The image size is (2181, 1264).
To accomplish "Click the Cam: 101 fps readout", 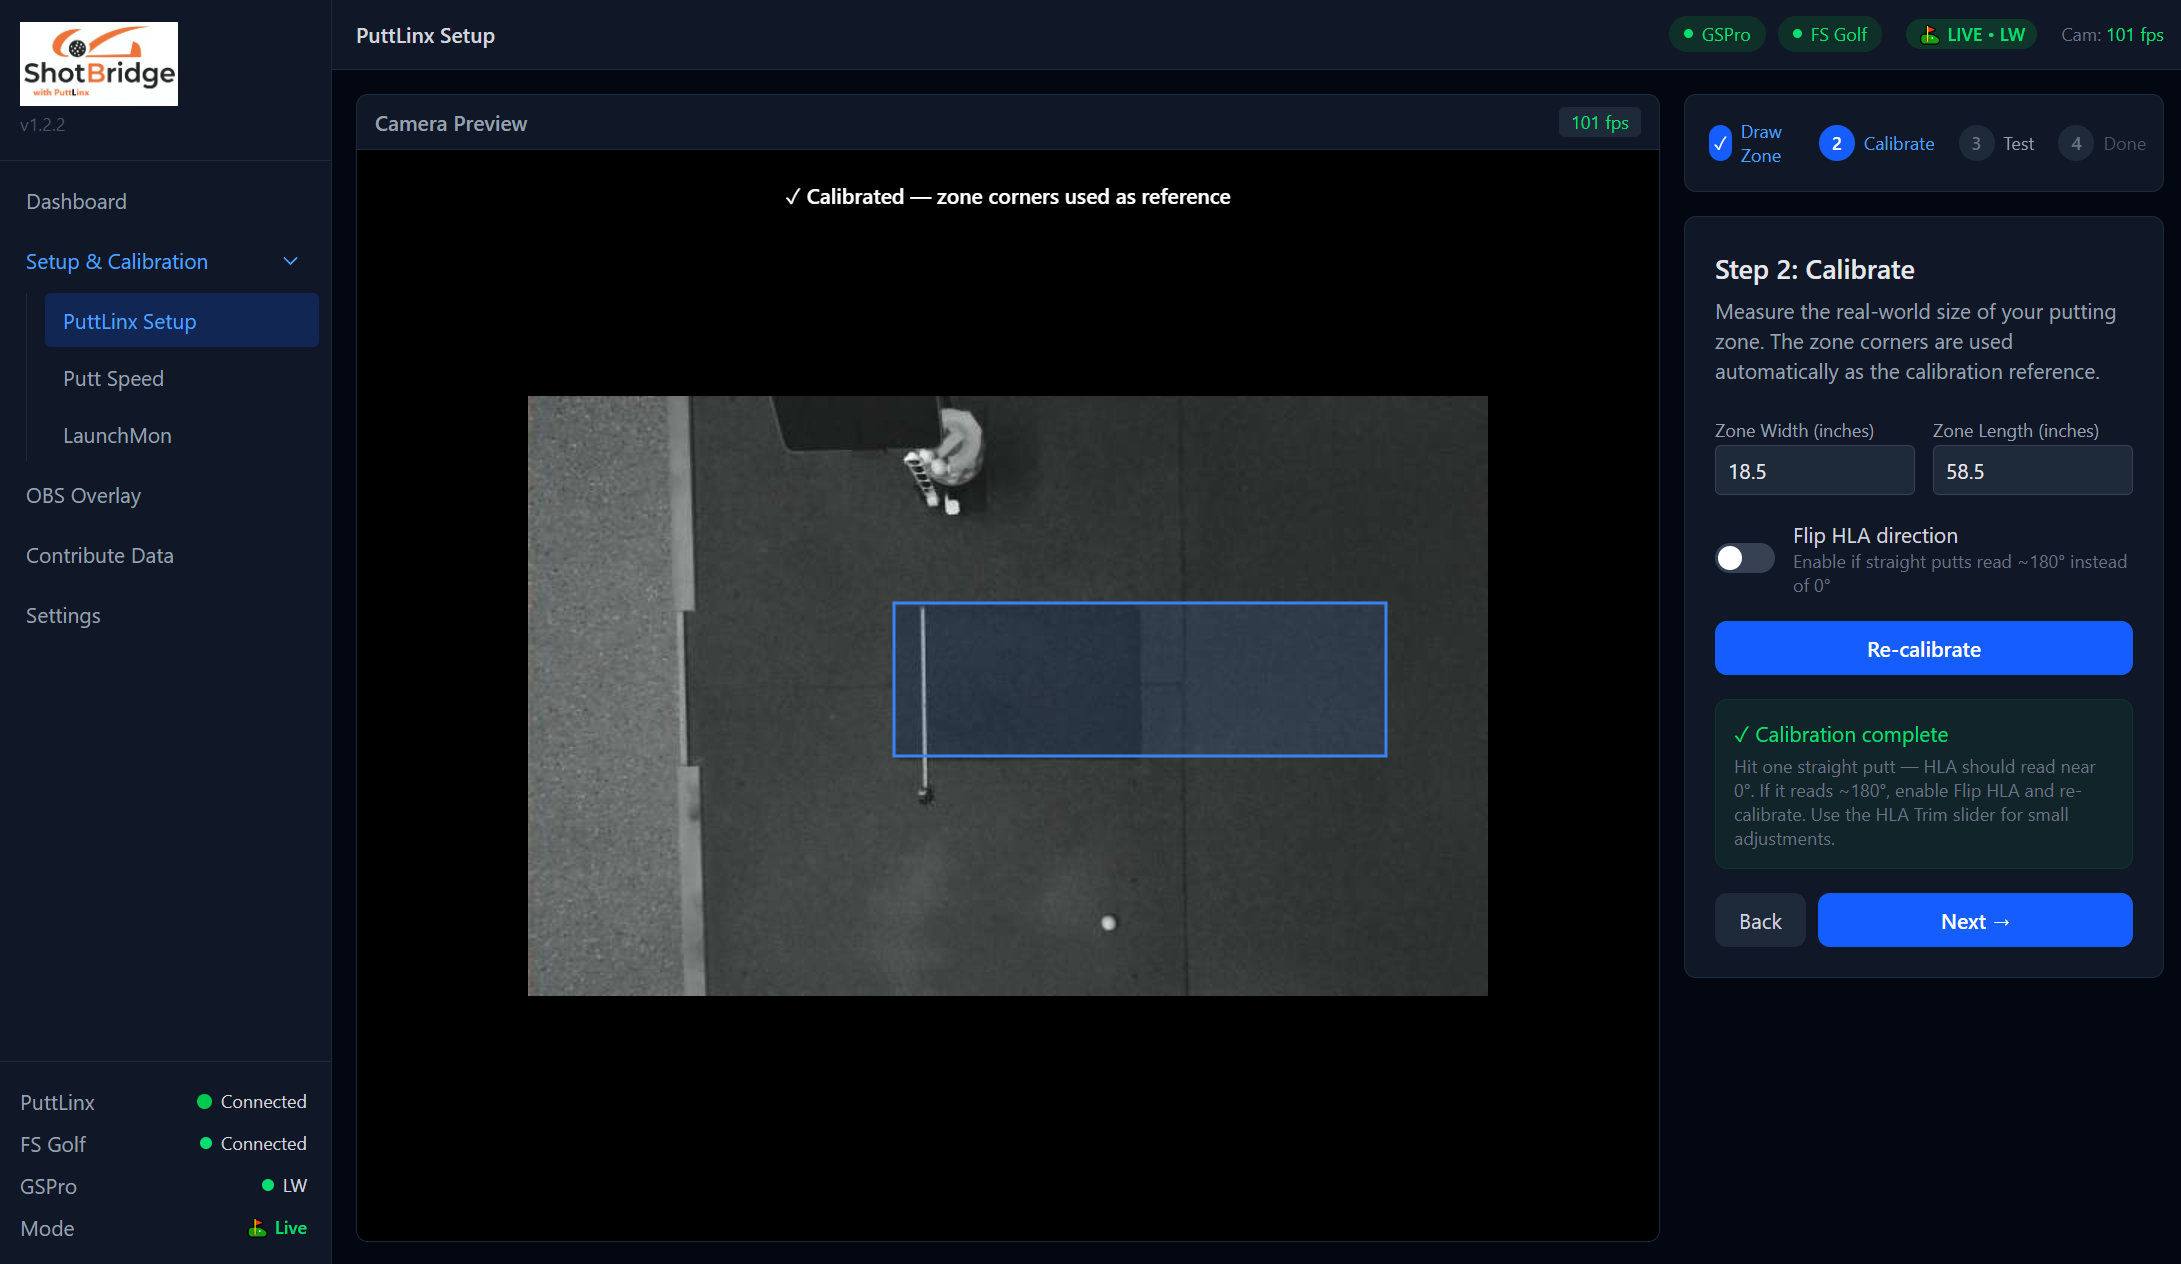I will click(2112, 35).
